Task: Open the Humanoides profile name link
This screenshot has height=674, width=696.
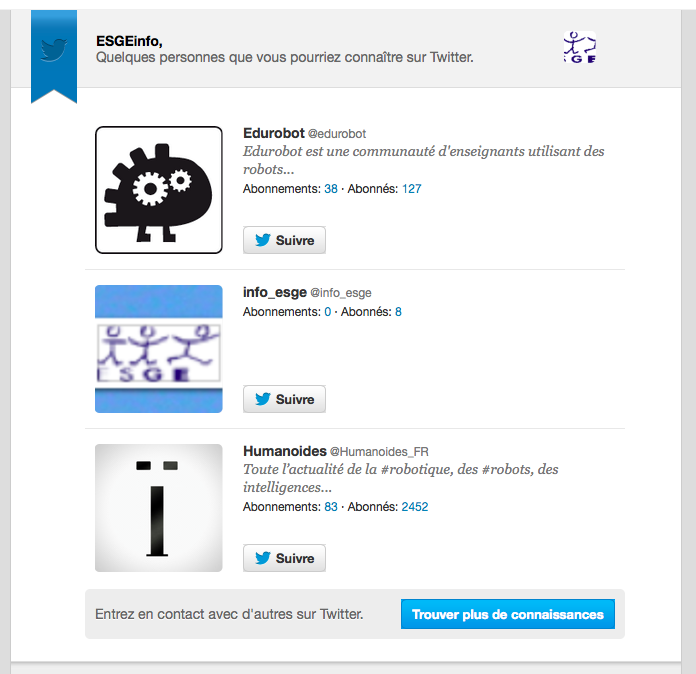Action: click(x=285, y=451)
